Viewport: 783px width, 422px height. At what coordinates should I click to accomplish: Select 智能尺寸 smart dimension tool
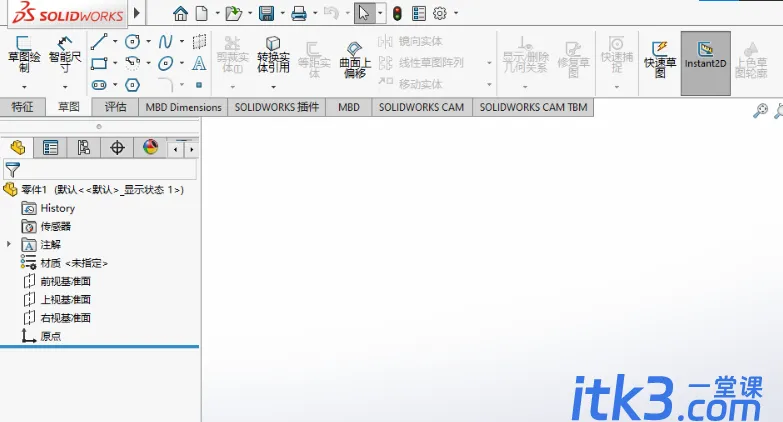tap(65, 55)
